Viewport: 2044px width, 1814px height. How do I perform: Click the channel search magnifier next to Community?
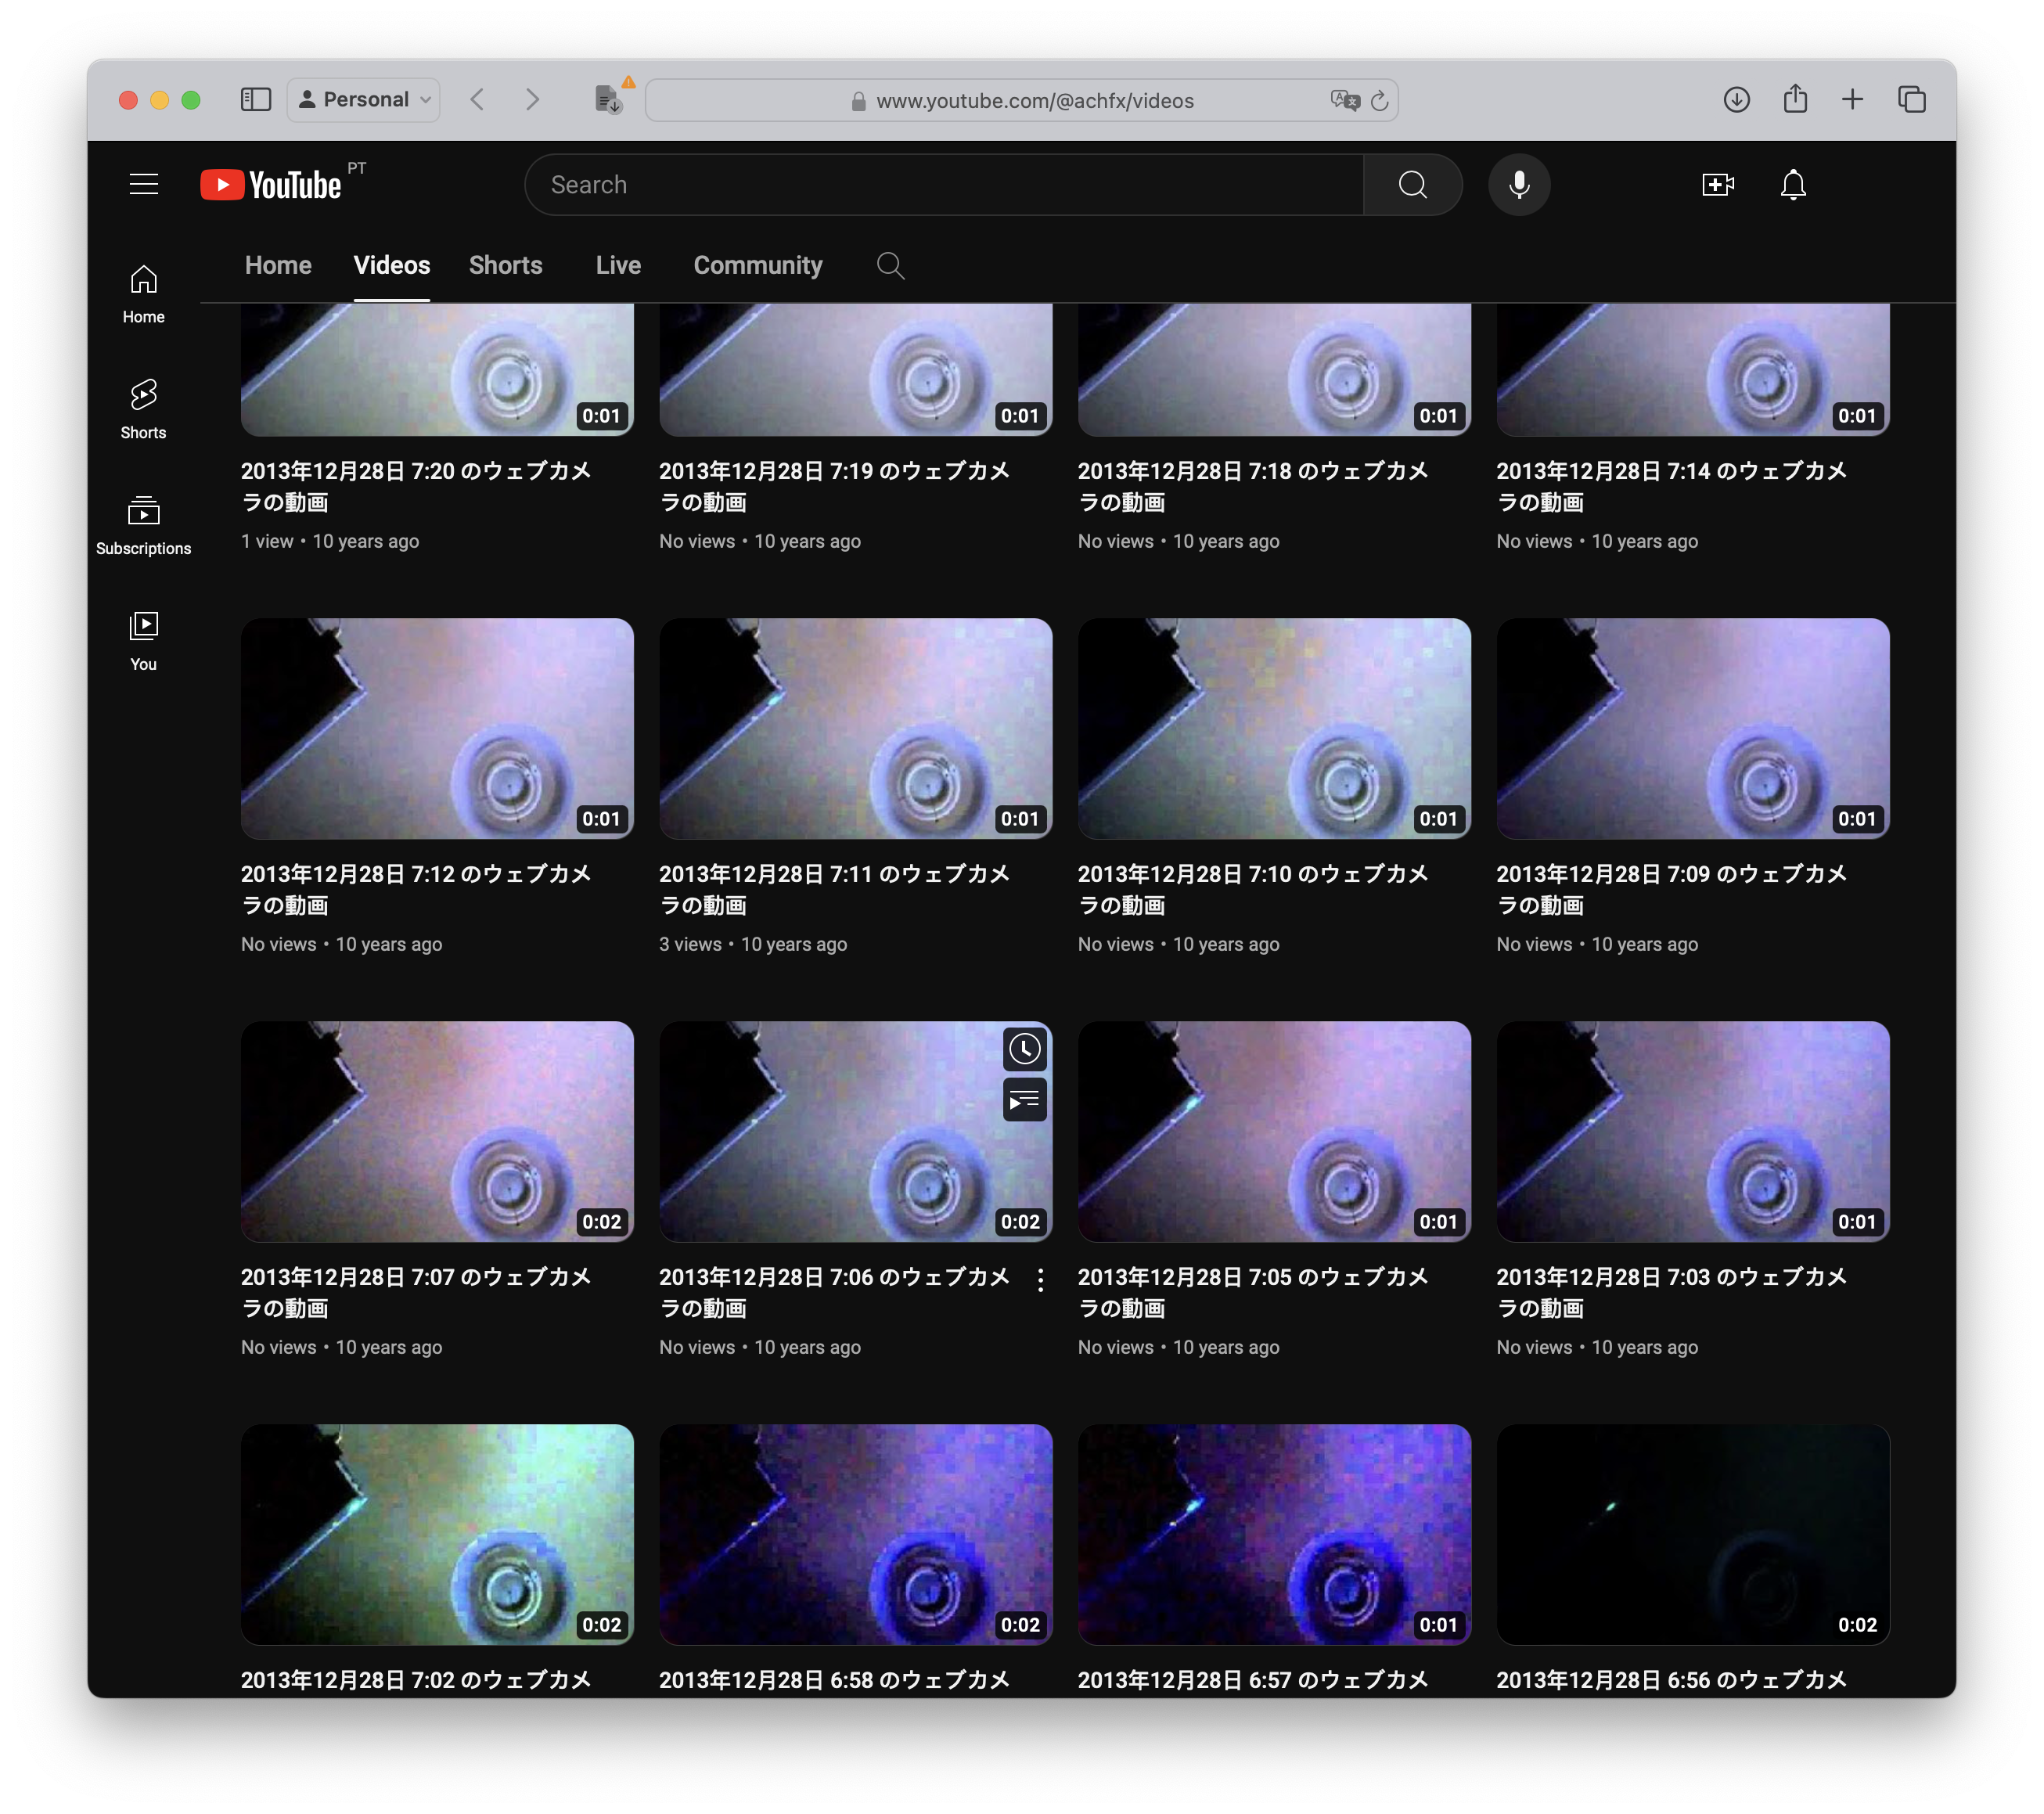890,265
